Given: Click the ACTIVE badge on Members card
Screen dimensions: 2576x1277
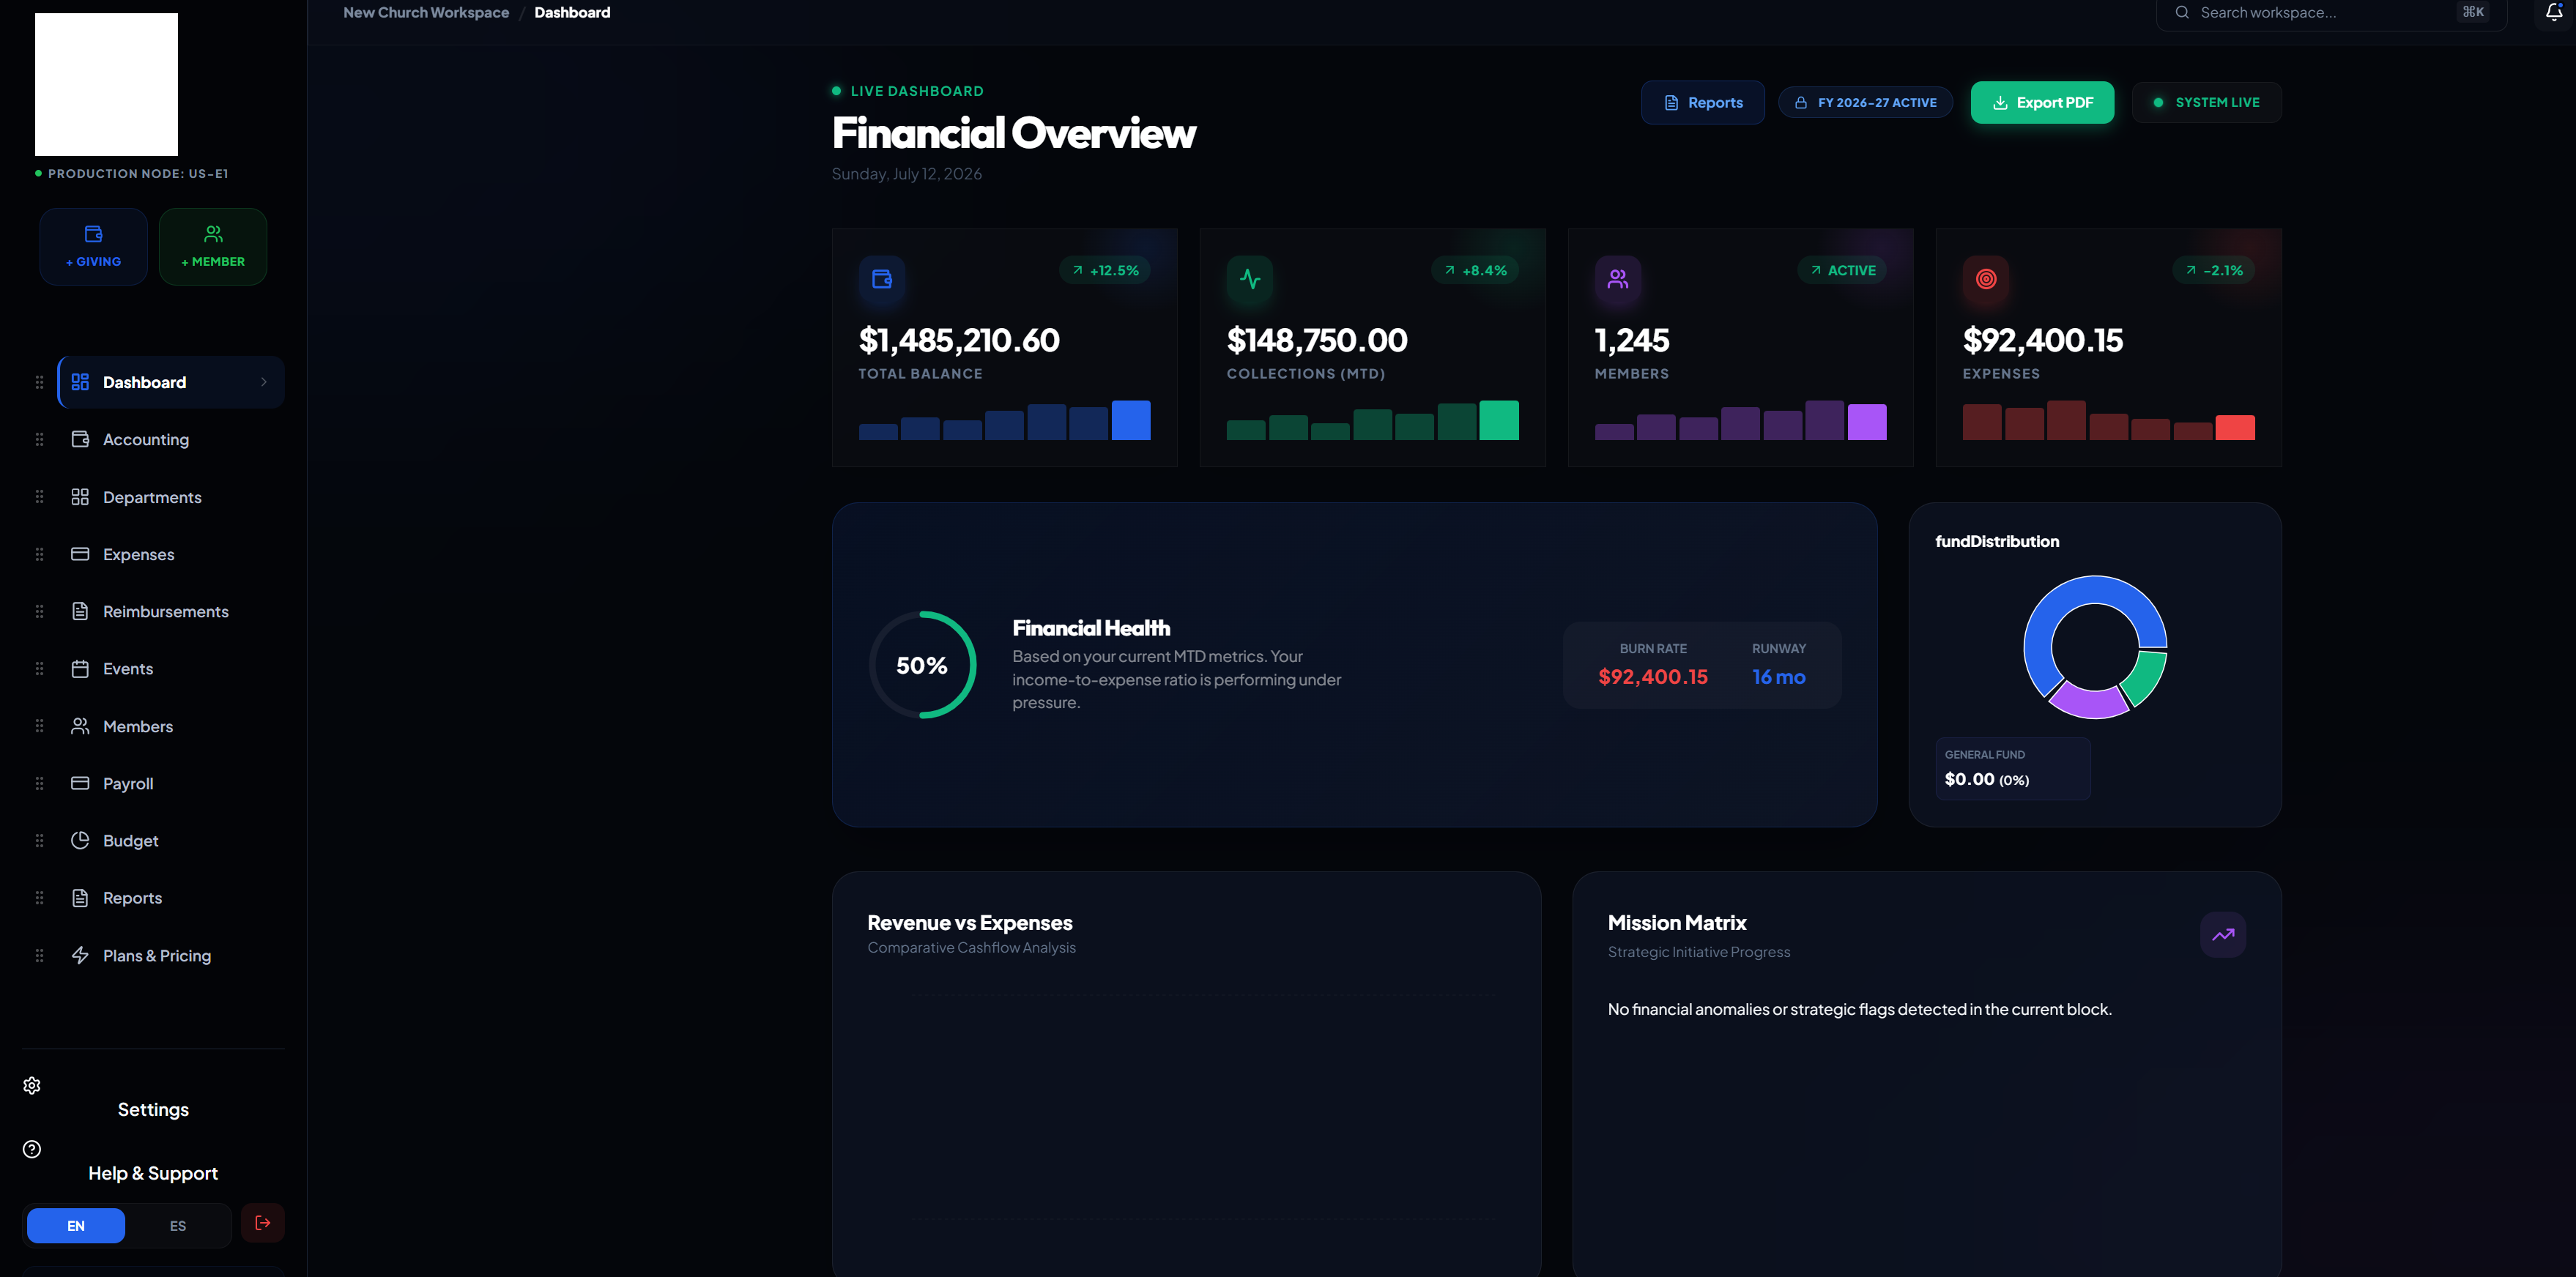Looking at the screenshot, I should pos(1842,270).
